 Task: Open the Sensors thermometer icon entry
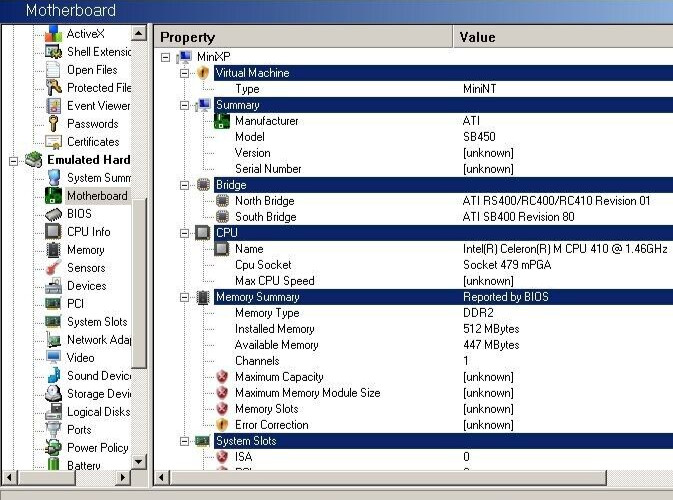pos(53,268)
